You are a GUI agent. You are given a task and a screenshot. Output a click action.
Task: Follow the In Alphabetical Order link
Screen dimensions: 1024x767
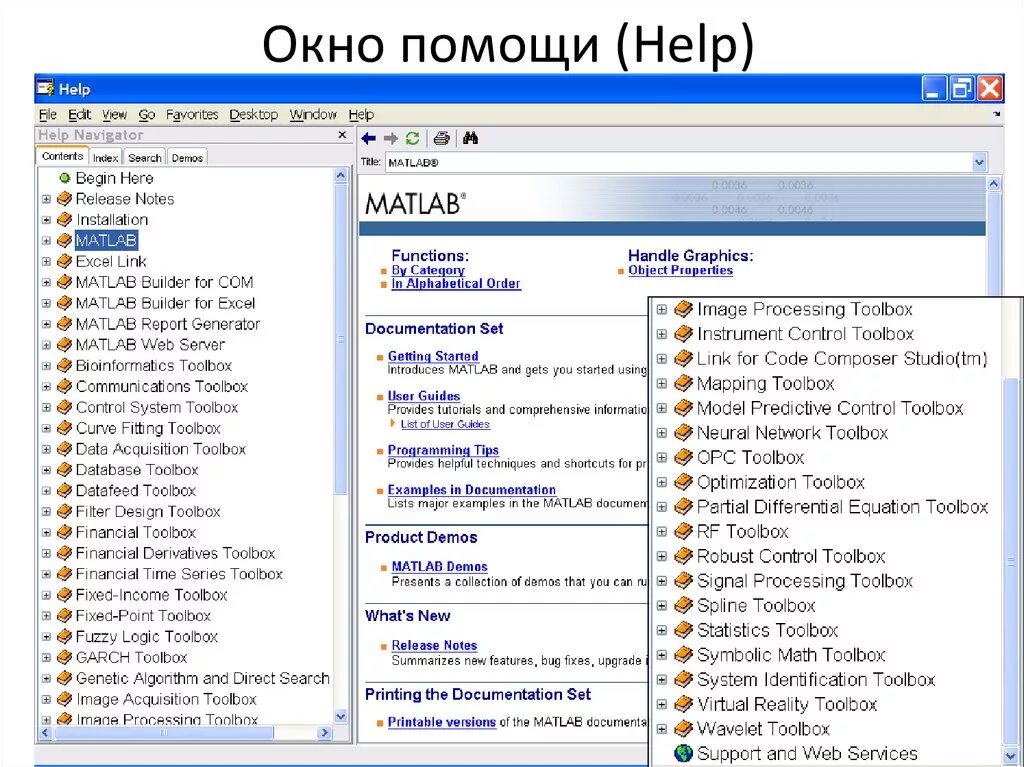(x=456, y=284)
